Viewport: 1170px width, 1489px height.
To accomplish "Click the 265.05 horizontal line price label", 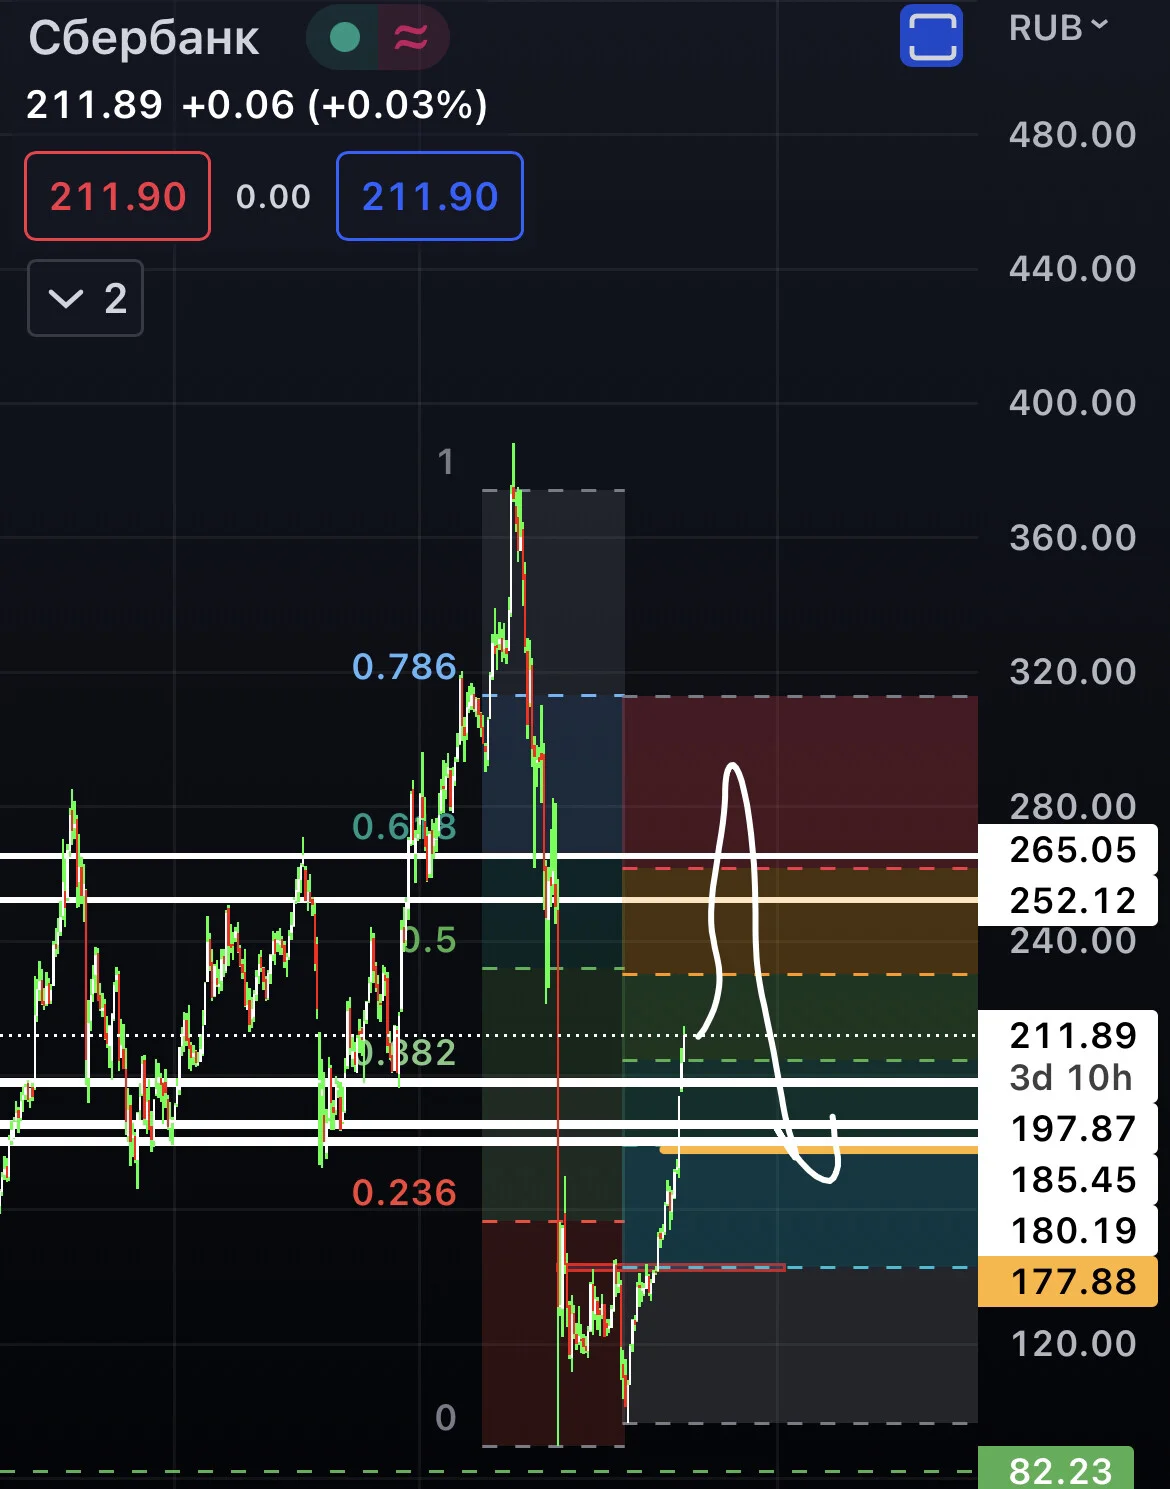I will coord(1068,850).
